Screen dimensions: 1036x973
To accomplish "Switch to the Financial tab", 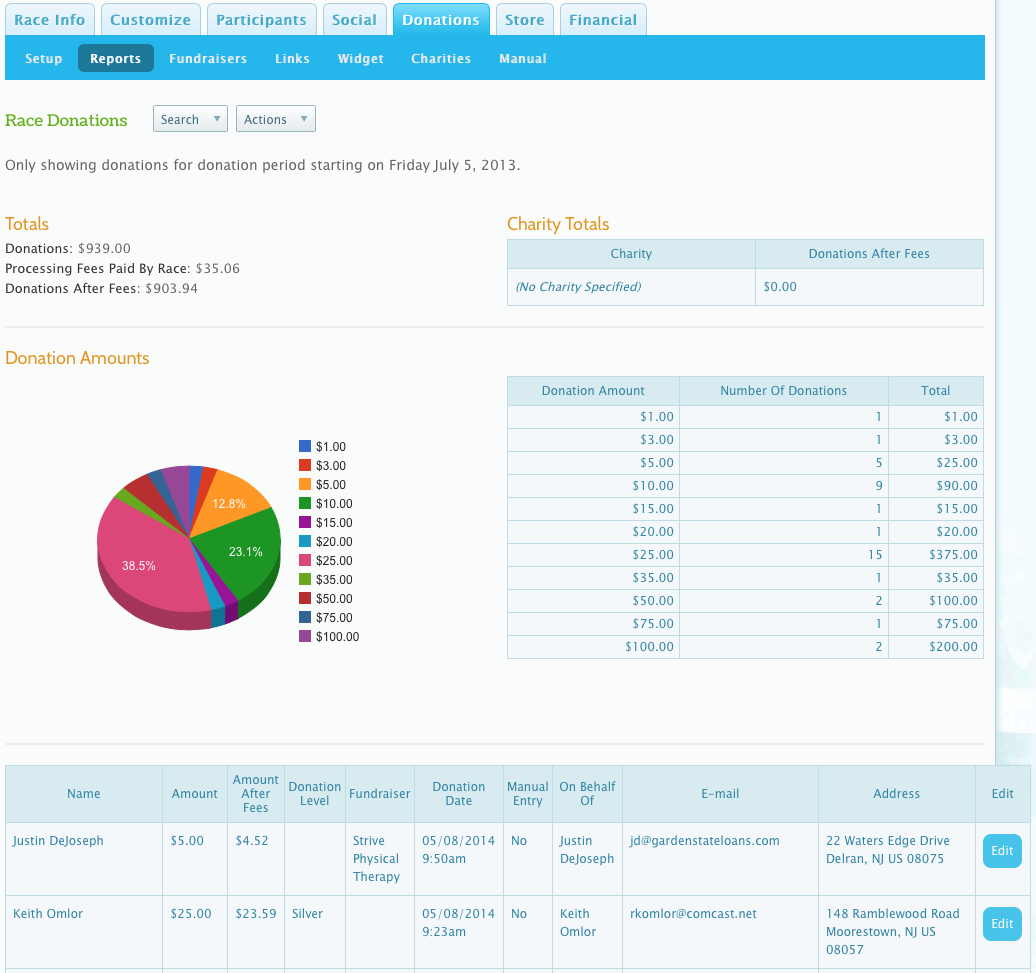I will pyautogui.click(x=603, y=19).
